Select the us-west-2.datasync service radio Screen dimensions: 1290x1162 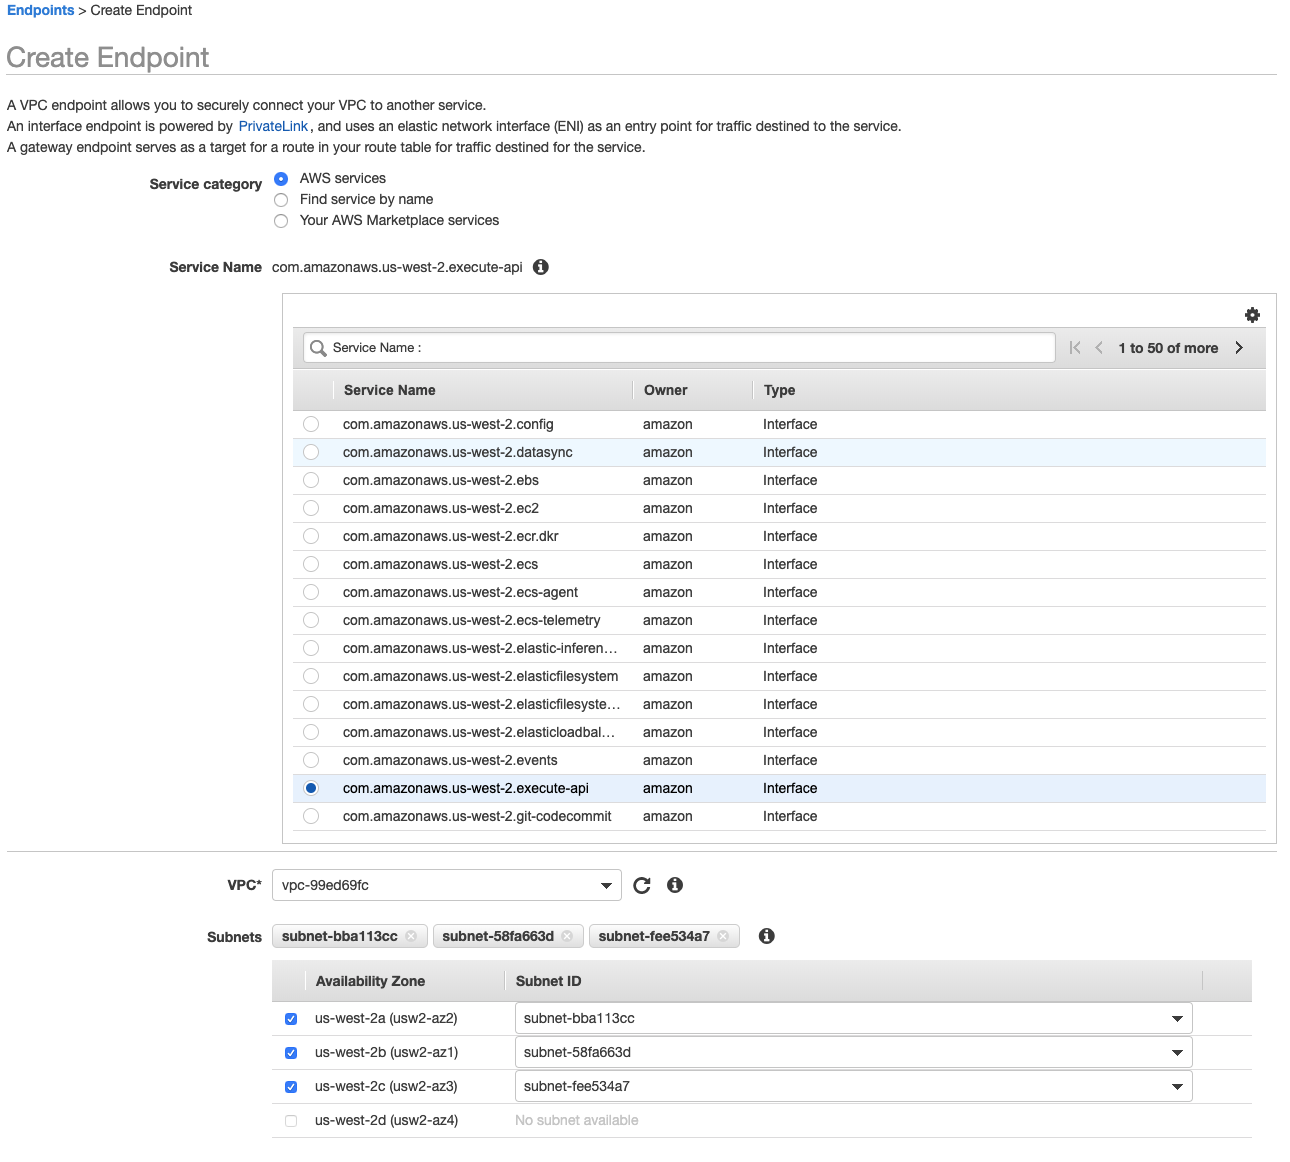311,452
